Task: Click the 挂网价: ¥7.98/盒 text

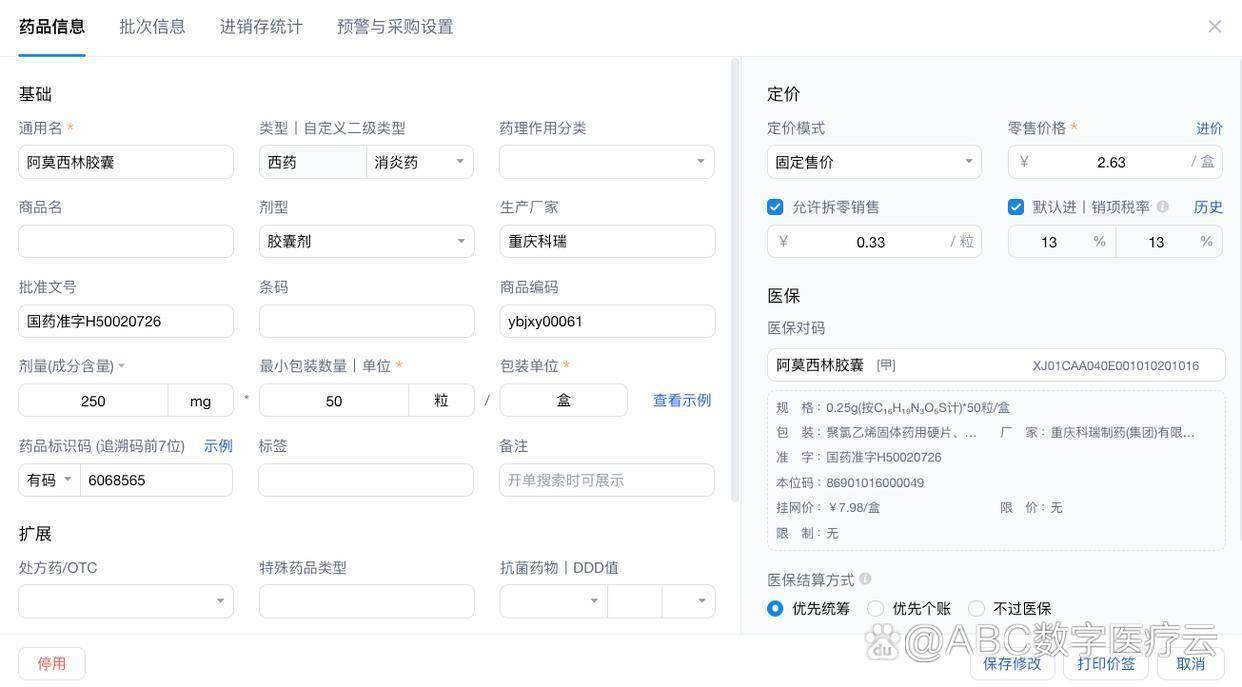Action: click(828, 508)
